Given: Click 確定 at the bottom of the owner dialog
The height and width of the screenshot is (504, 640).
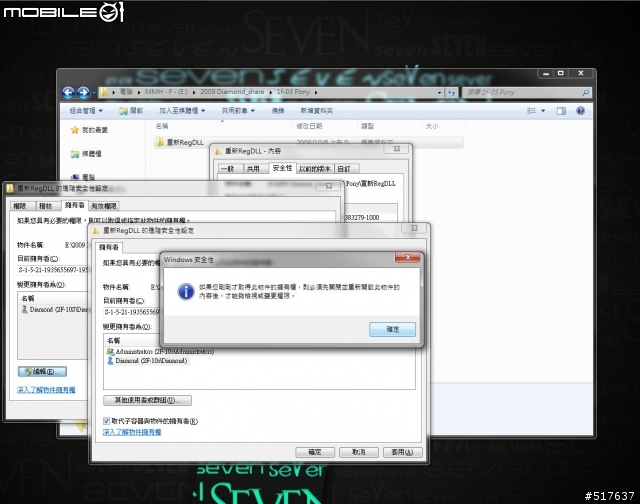Looking at the screenshot, I should (x=315, y=452).
